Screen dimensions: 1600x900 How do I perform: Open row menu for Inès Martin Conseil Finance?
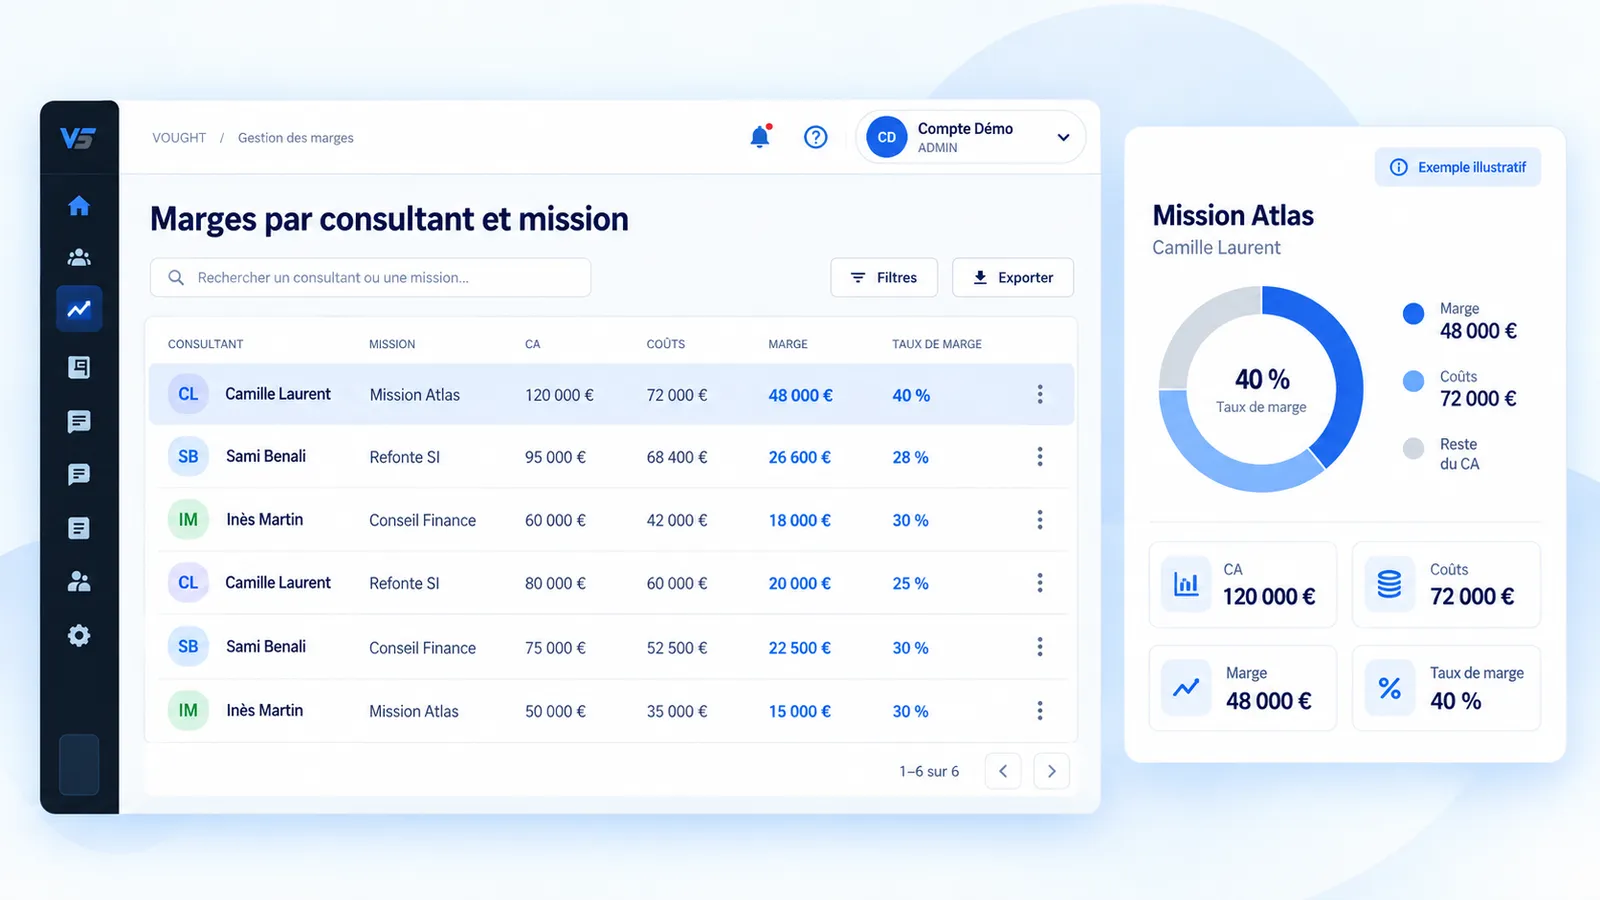pos(1040,520)
